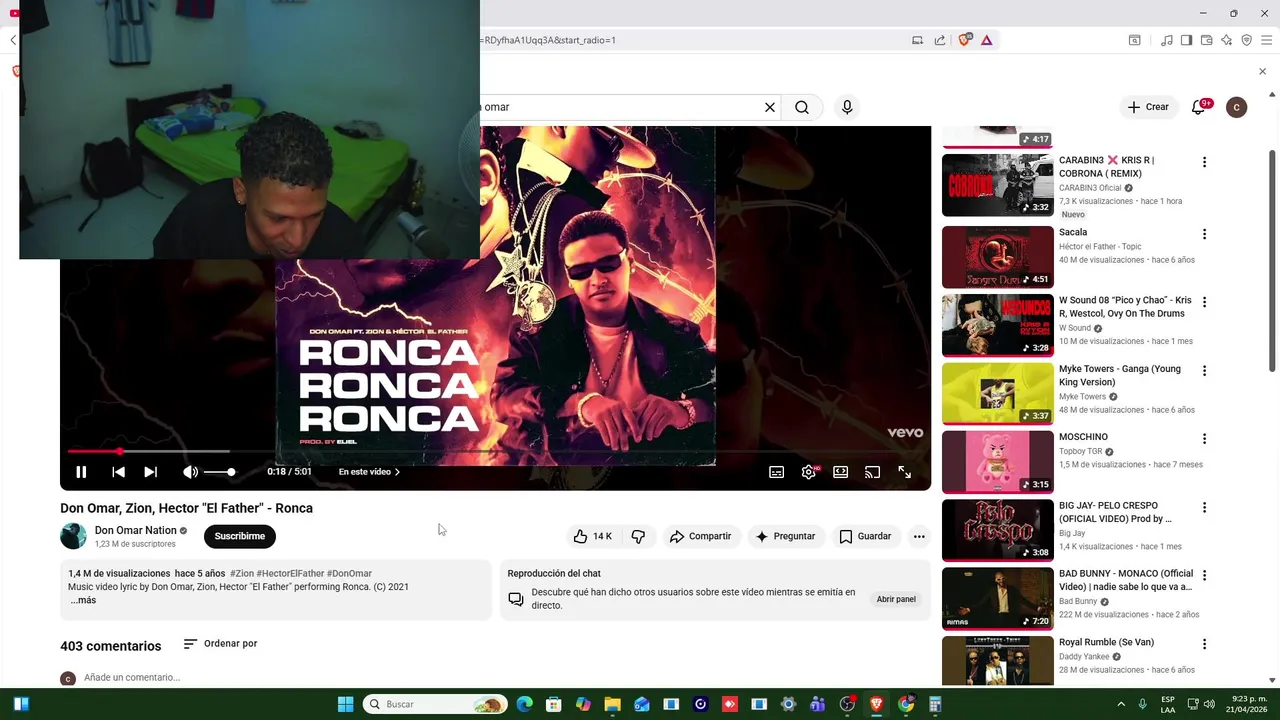Skip to the next video
Image resolution: width=1280 pixels, height=720 pixels.
150,472
